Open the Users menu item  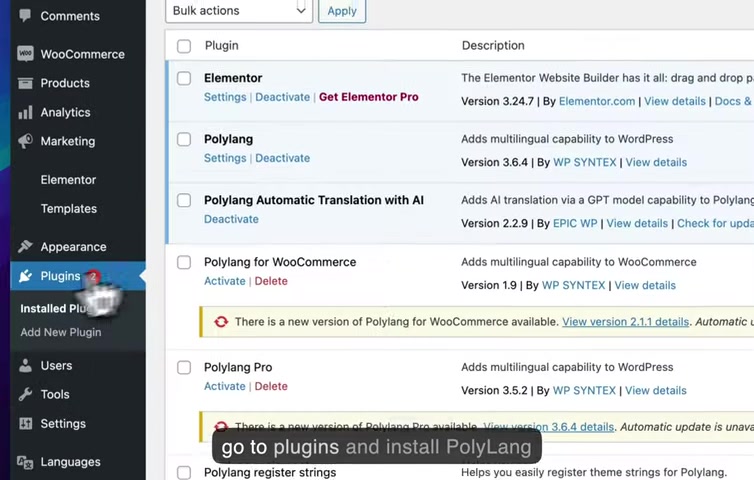tap(56, 366)
